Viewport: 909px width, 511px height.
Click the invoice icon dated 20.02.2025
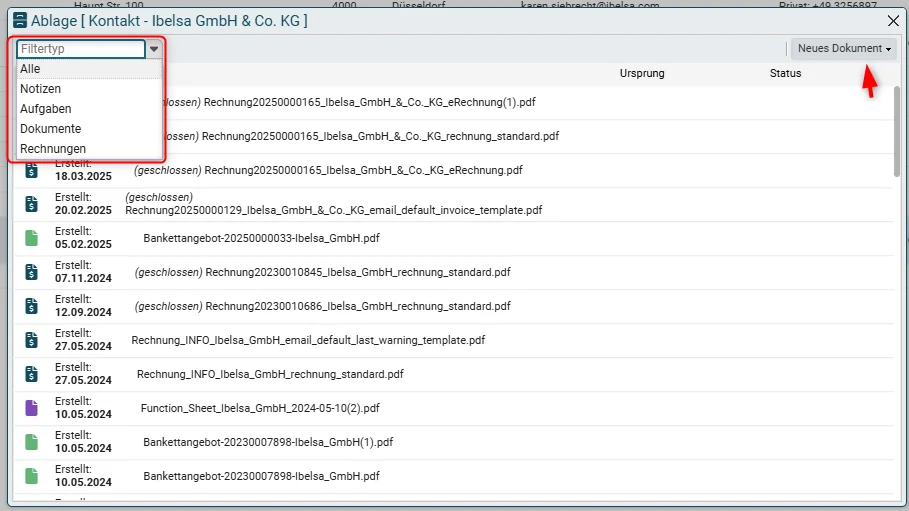click(x=31, y=204)
